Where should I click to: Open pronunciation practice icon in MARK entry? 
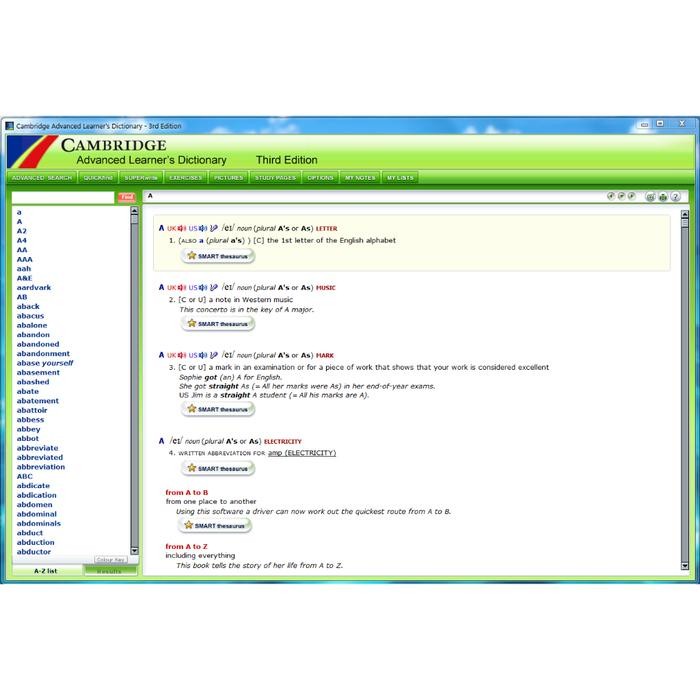214,355
